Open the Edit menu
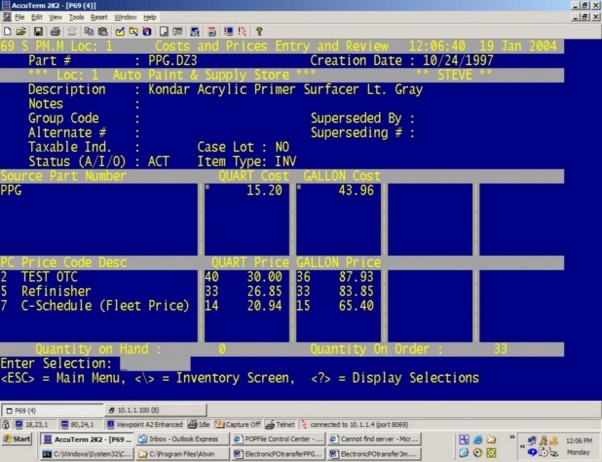Image resolution: width=602 pixels, height=462 pixels. click(x=37, y=17)
